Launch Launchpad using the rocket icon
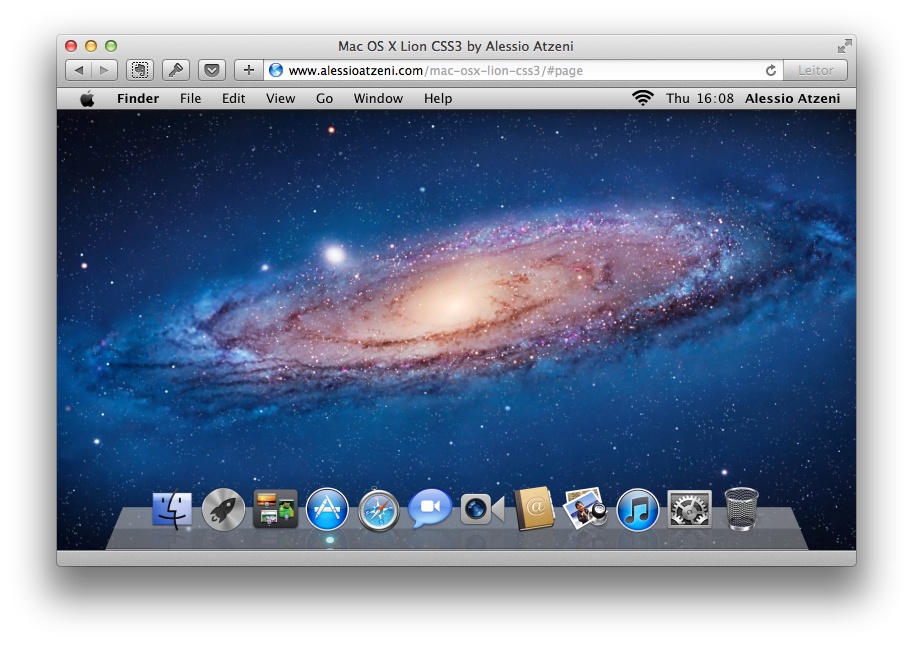Screen dimensions: 913x645 click(x=223, y=509)
